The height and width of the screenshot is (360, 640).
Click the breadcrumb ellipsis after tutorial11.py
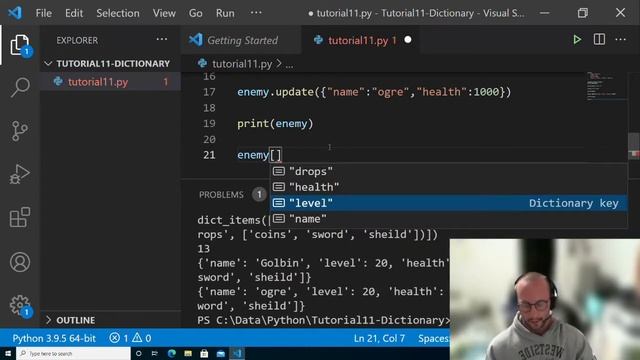[x=289, y=64]
